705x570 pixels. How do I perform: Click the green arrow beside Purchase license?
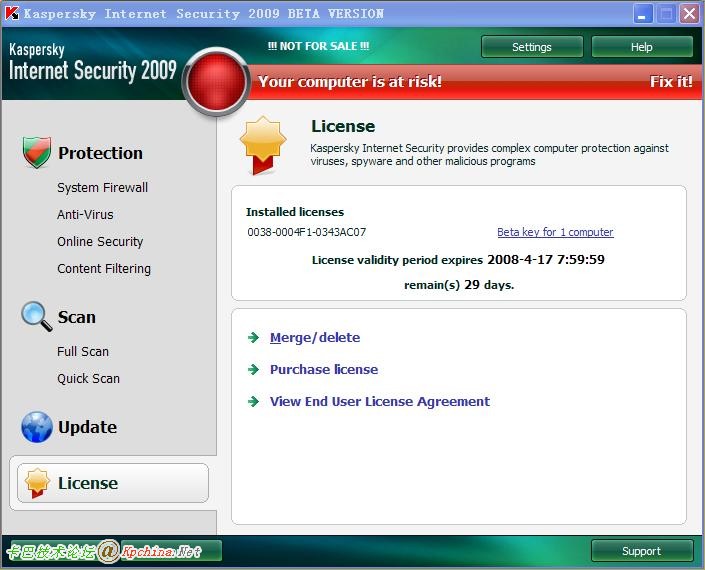point(254,370)
